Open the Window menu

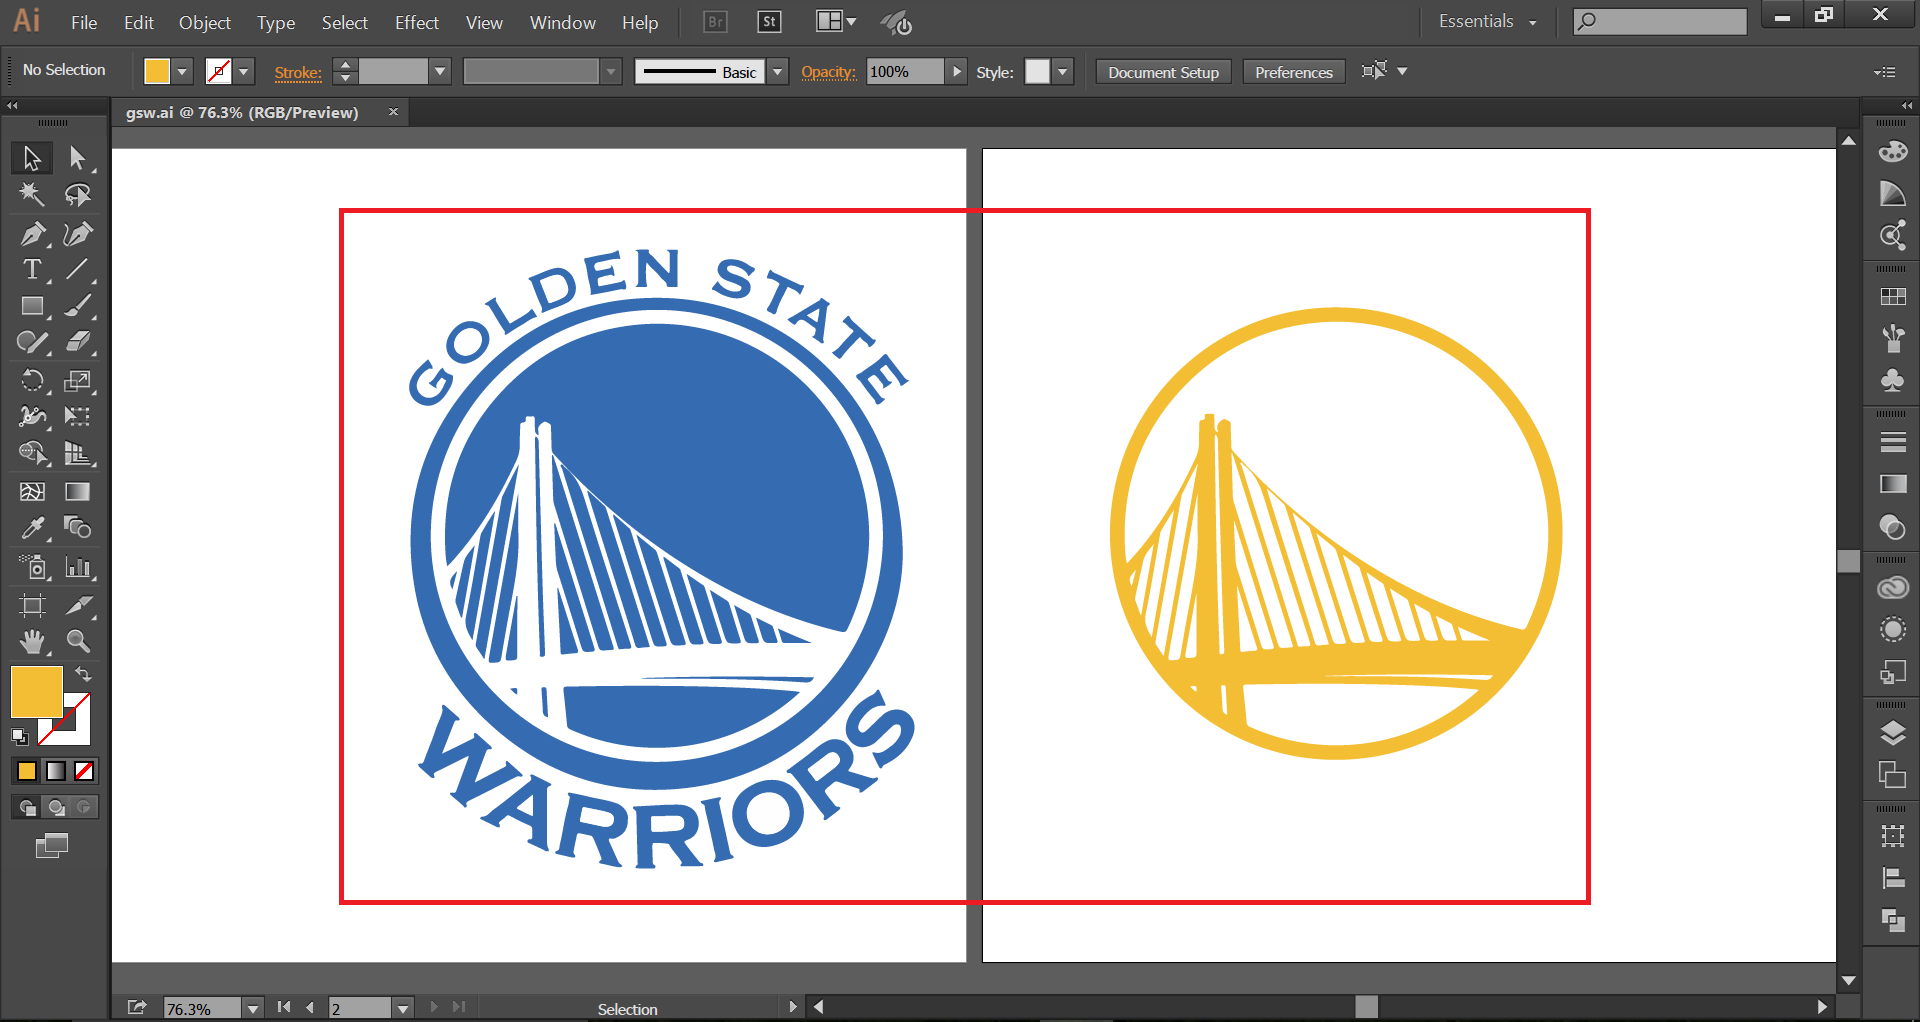[x=563, y=22]
